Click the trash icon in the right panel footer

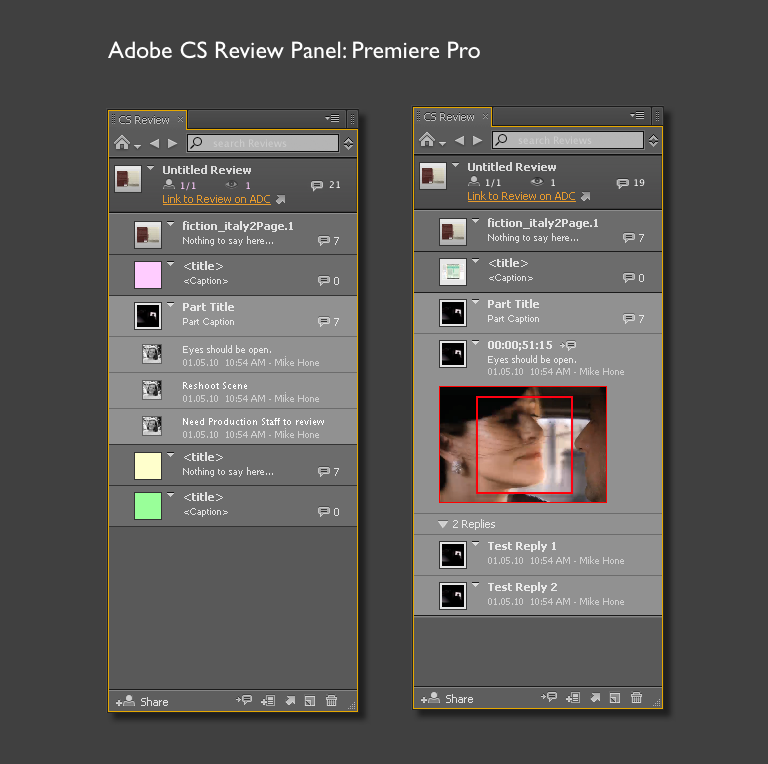[x=637, y=697]
